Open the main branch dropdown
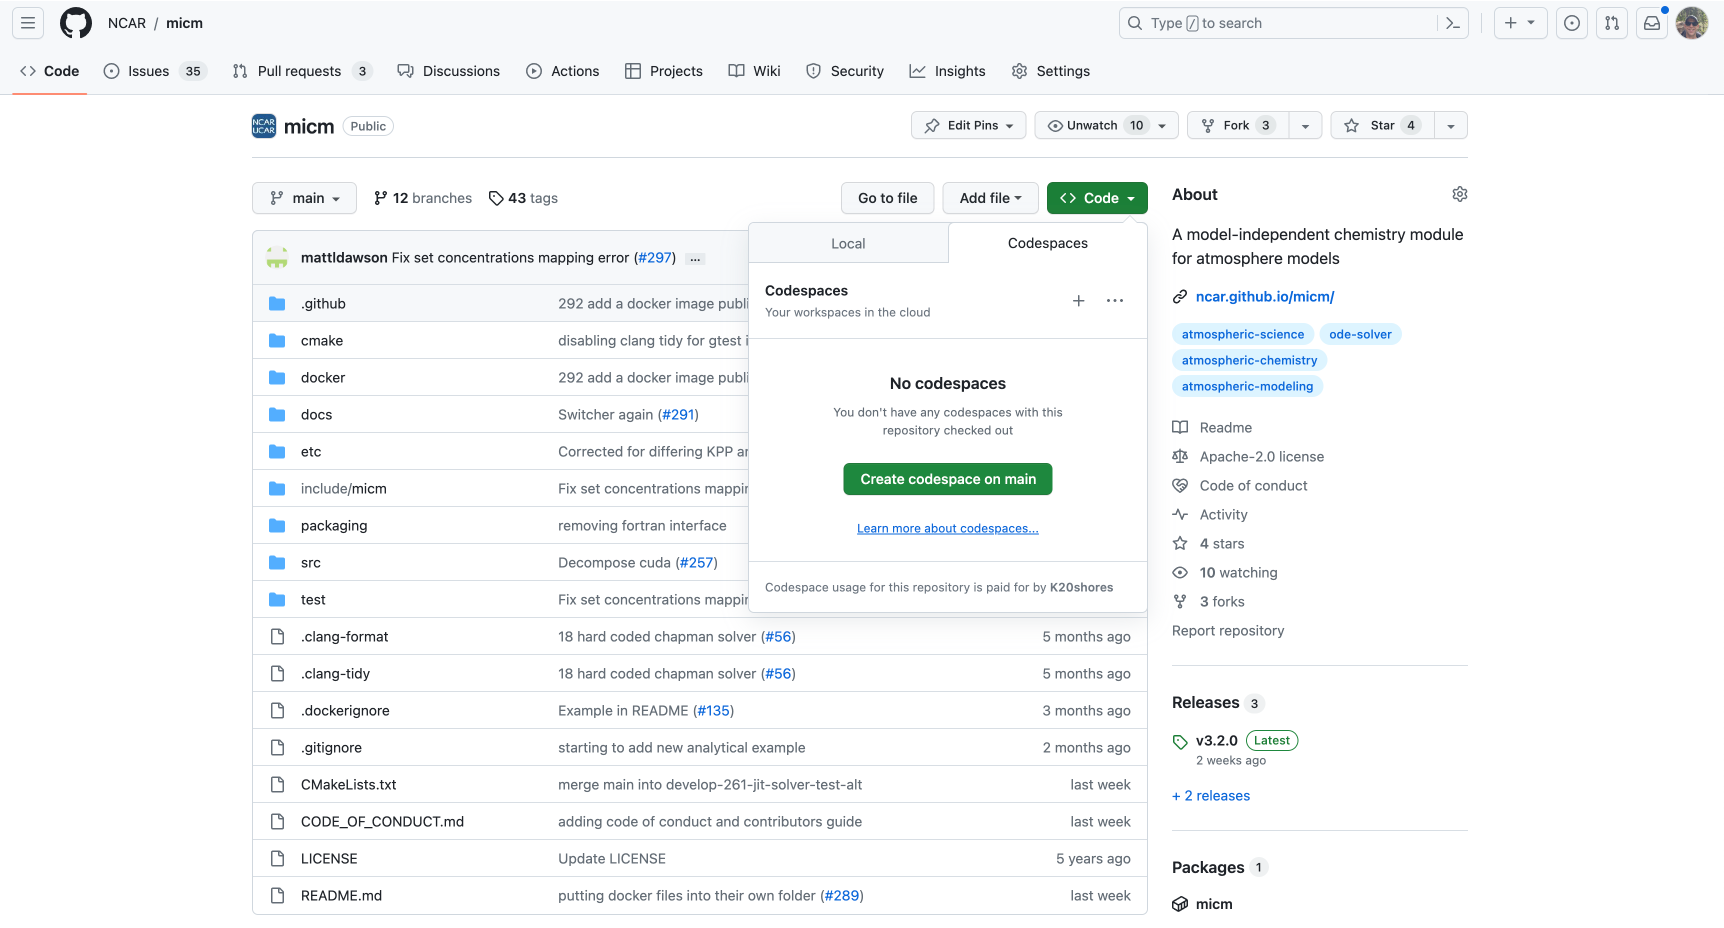This screenshot has width=1724, height=928. 304,198
